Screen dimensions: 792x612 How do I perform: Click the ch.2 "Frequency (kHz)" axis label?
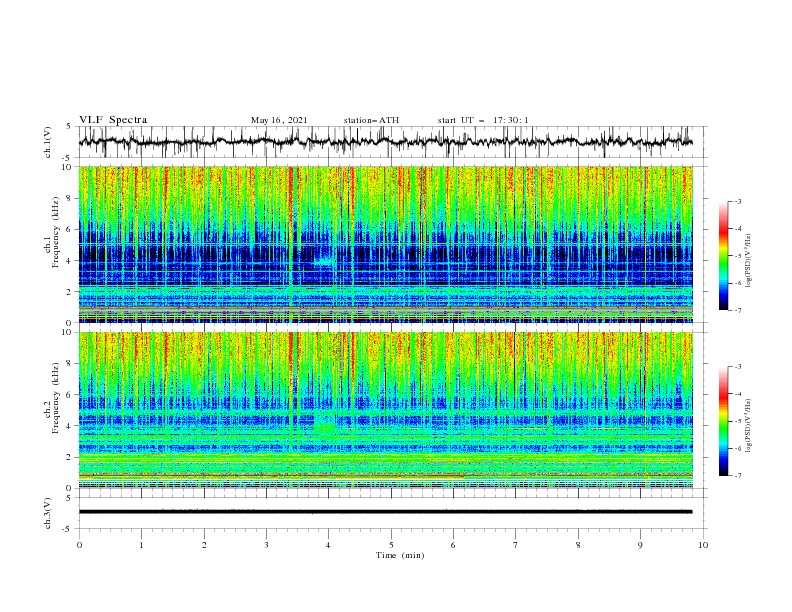pos(56,397)
